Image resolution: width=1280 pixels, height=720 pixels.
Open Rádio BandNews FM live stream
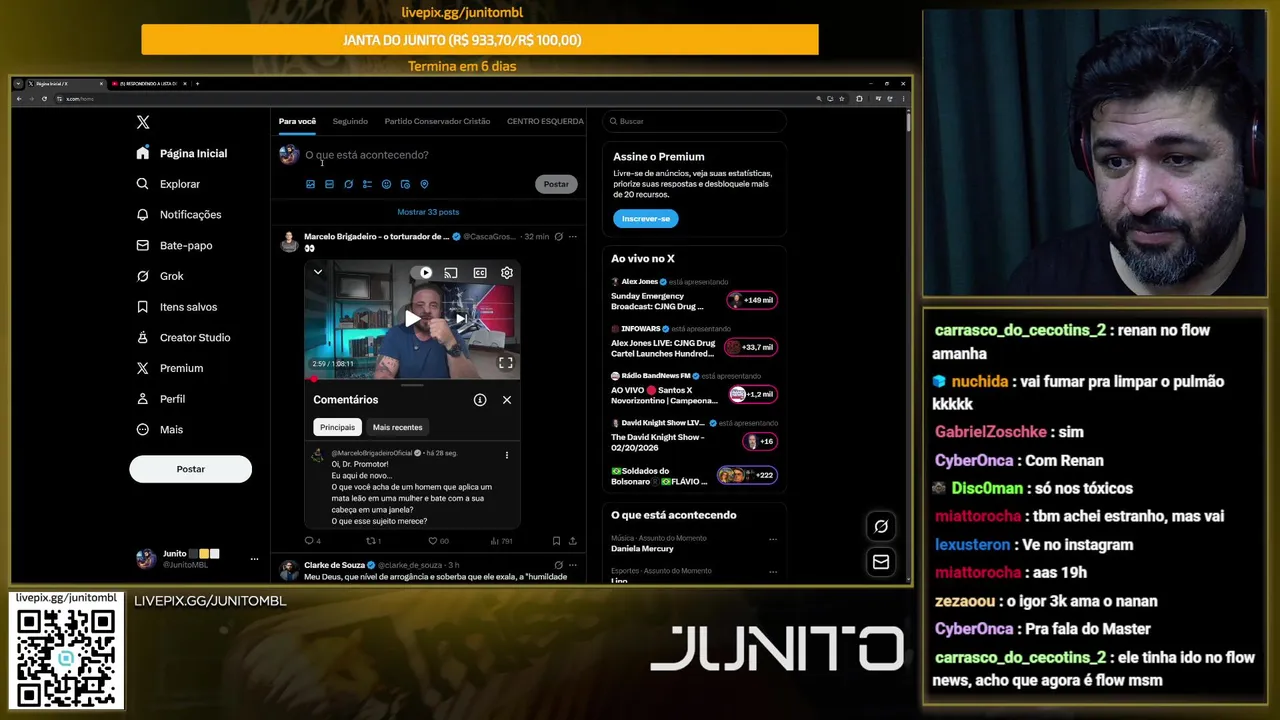tap(694, 390)
